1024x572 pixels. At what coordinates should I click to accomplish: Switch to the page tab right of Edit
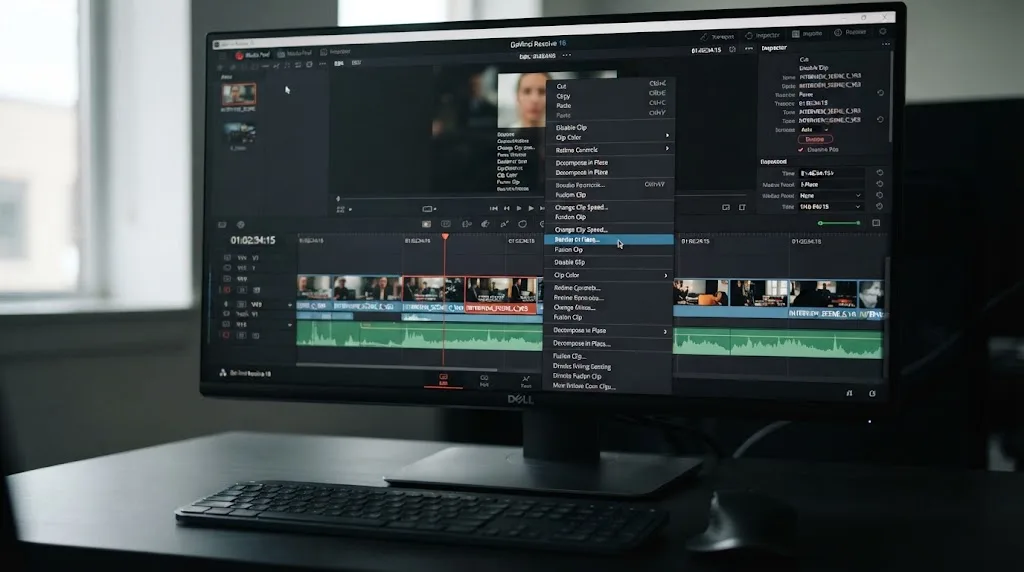(484, 381)
